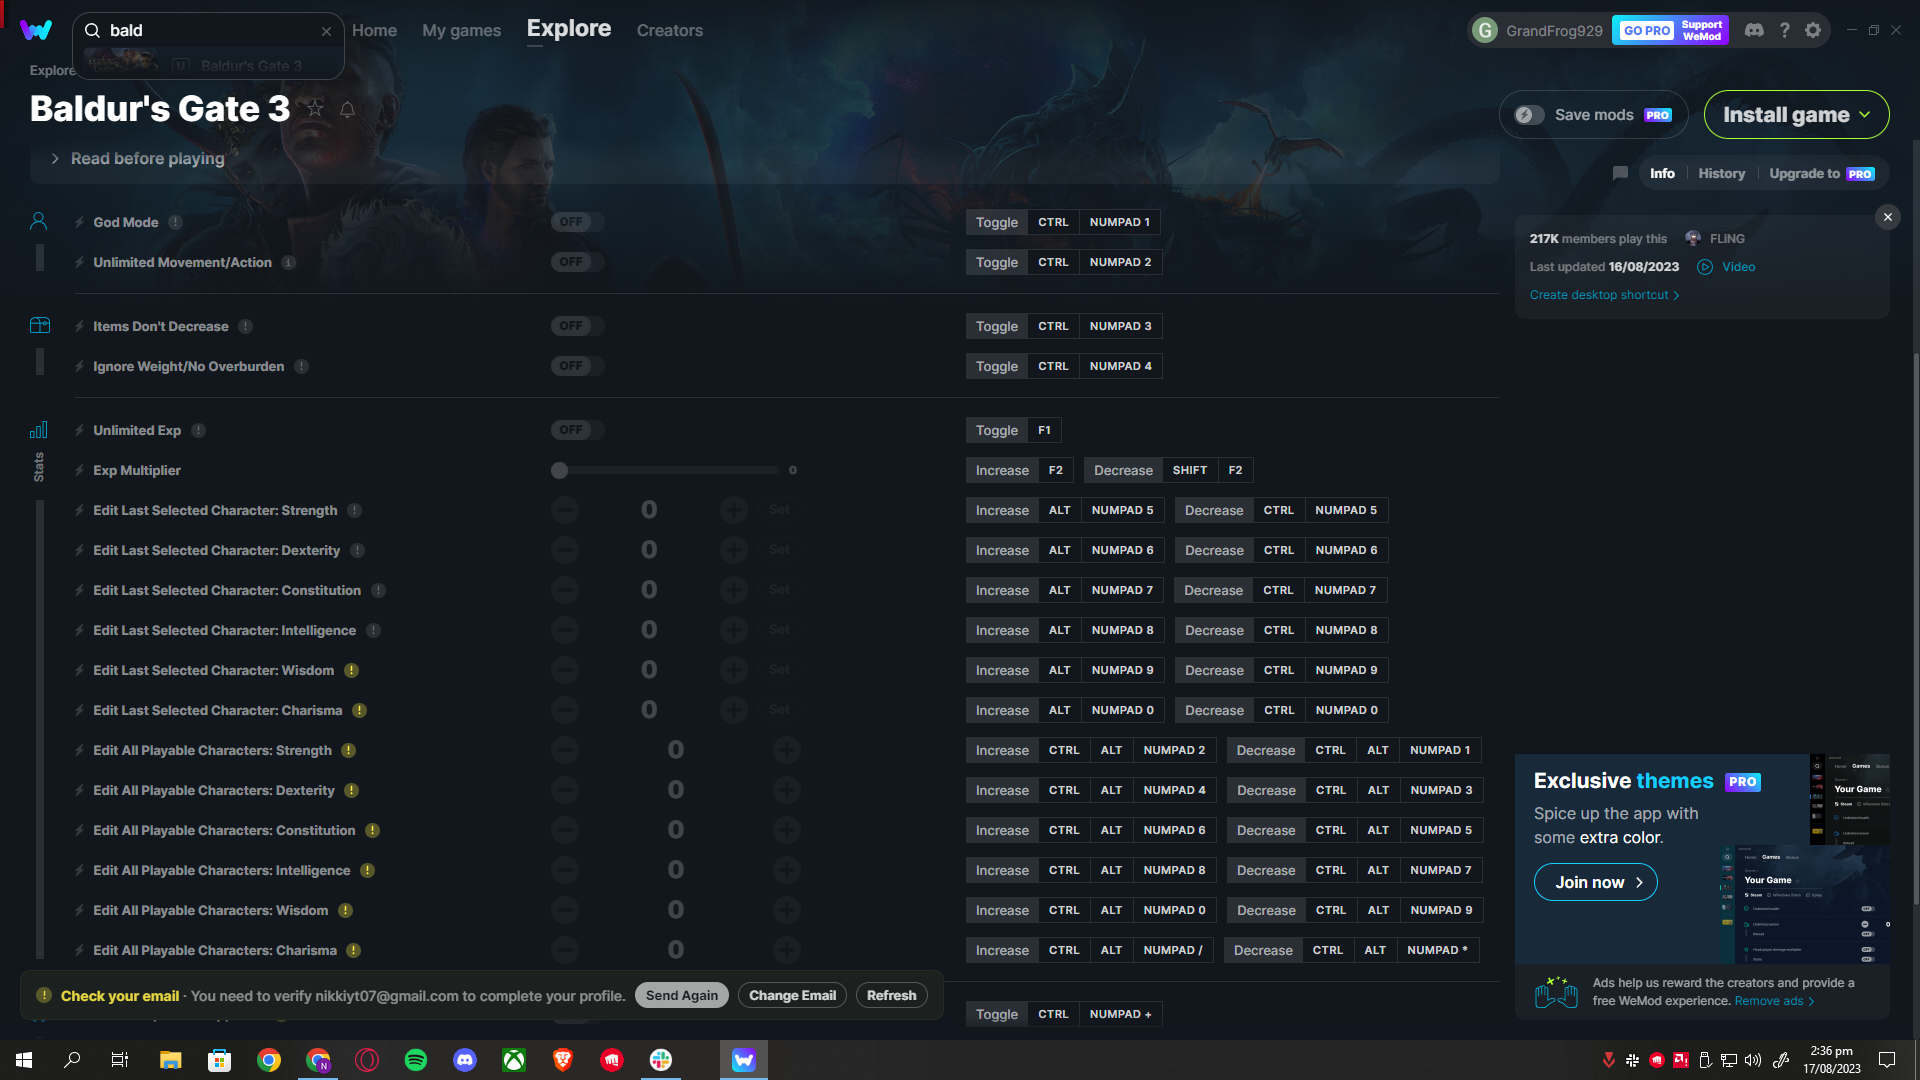Image resolution: width=1920 pixels, height=1080 pixels.
Task: Favorite Baldur's Gate 3 with the star icon
Action: [315, 109]
